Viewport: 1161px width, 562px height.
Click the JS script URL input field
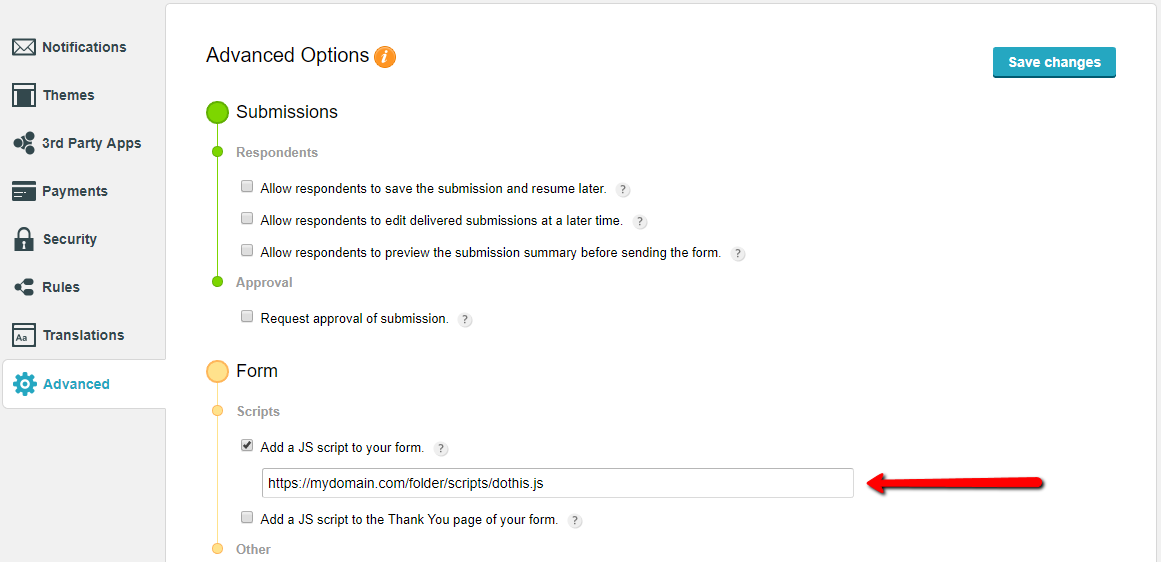click(557, 483)
